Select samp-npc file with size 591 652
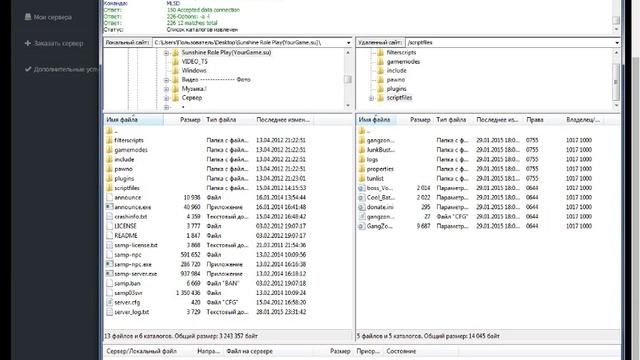640x360 pixels. [x=128, y=255]
